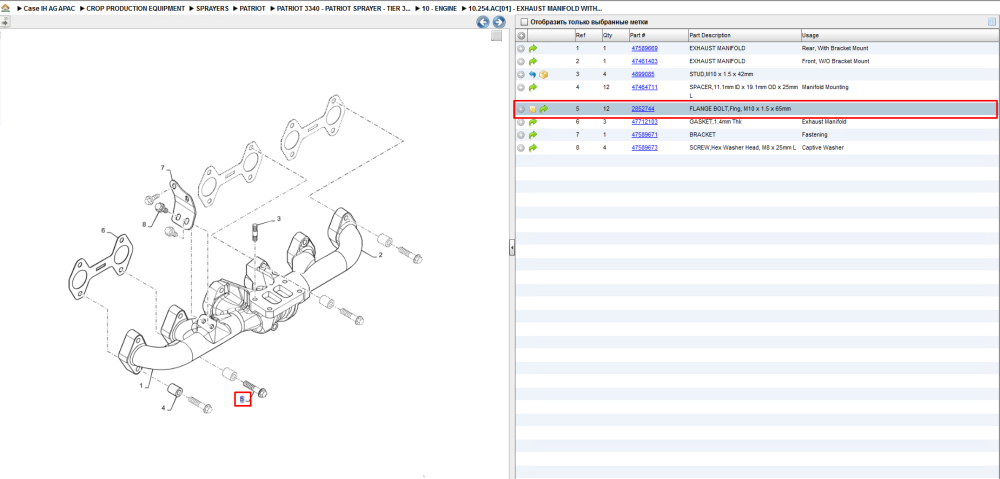This screenshot has height=479, width=1000.
Task: Open part number link 4899085
Action: coord(643,75)
